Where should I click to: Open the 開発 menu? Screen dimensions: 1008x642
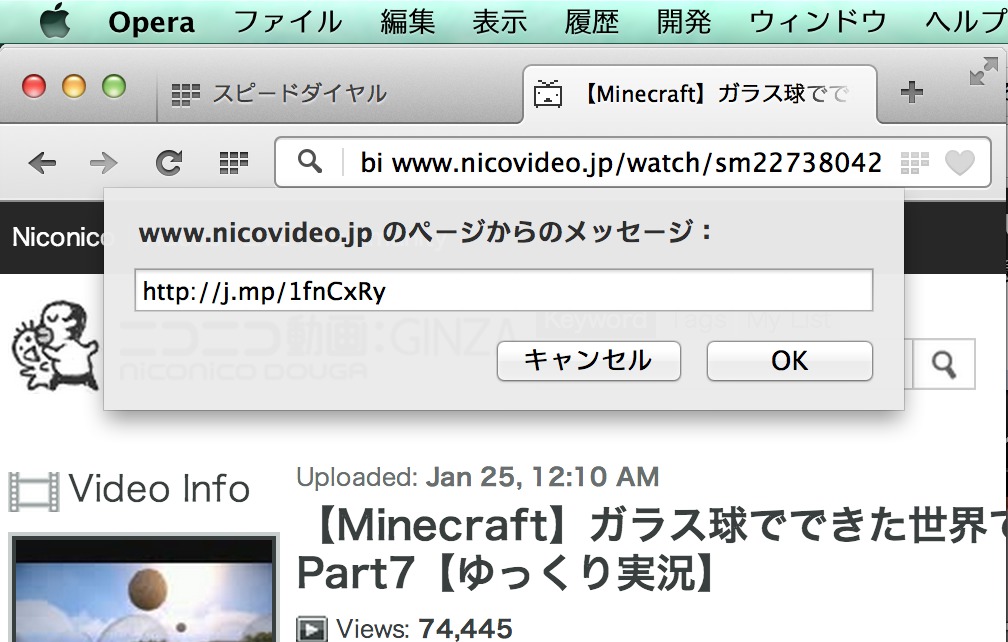(x=684, y=22)
